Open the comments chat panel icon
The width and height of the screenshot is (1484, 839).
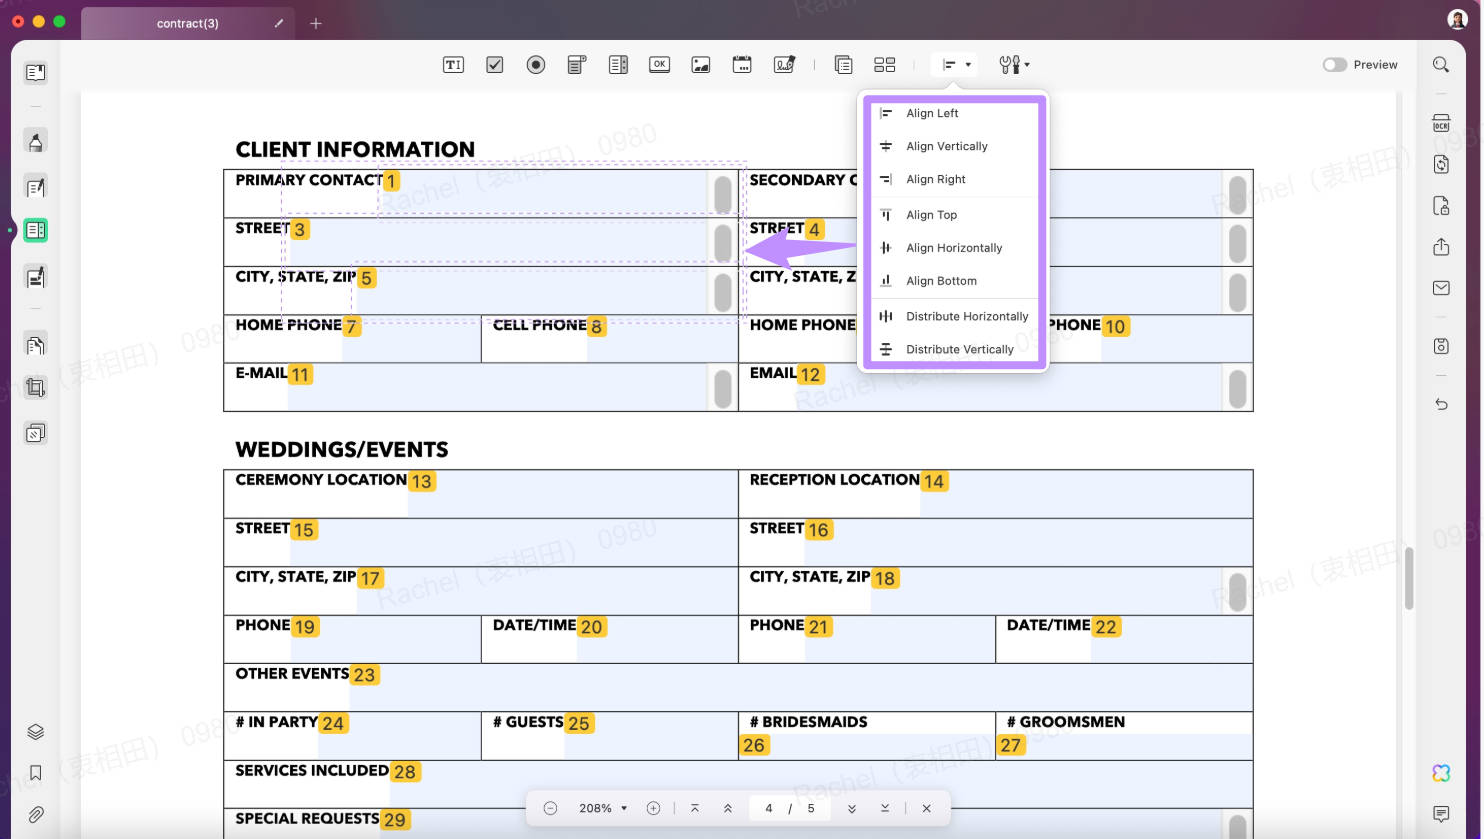(x=1441, y=814)
